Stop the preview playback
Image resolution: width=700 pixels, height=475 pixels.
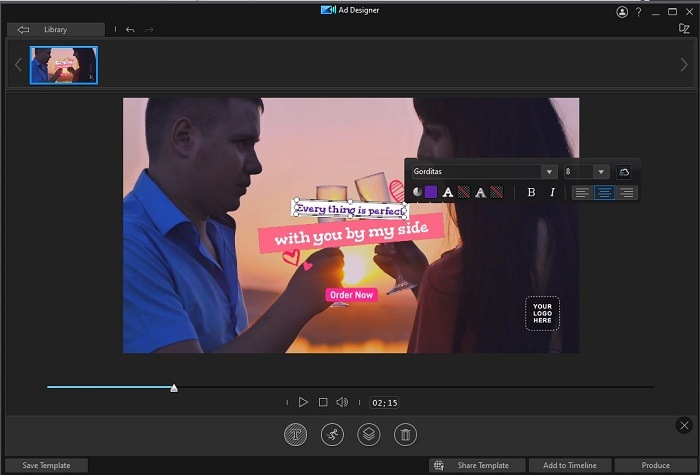[x=323, y=402]
